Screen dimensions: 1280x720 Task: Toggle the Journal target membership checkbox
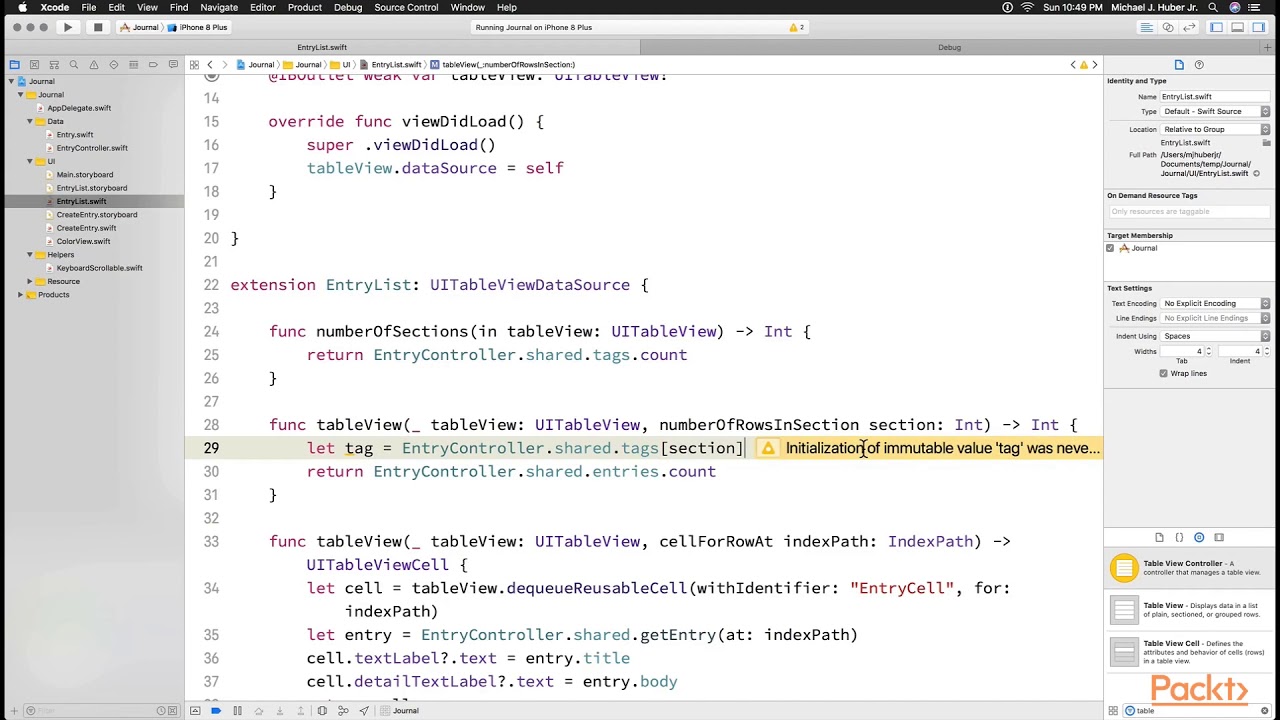coord(1110,248)
